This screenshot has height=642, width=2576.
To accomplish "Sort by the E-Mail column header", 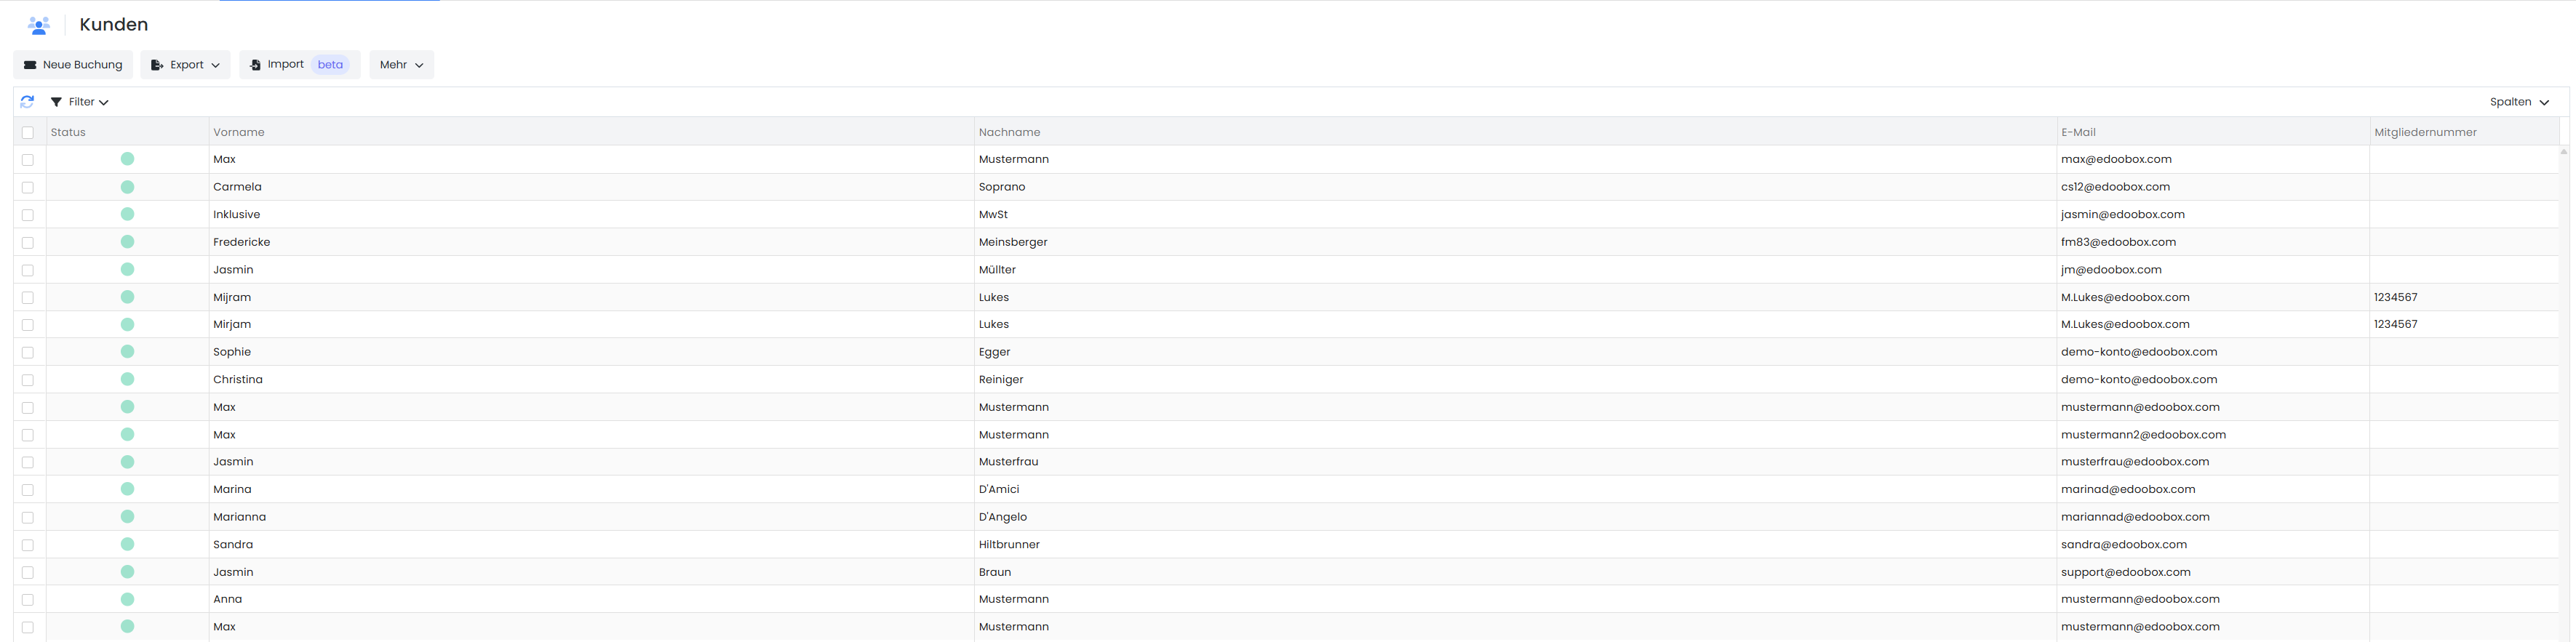I will coord(2078,132).
